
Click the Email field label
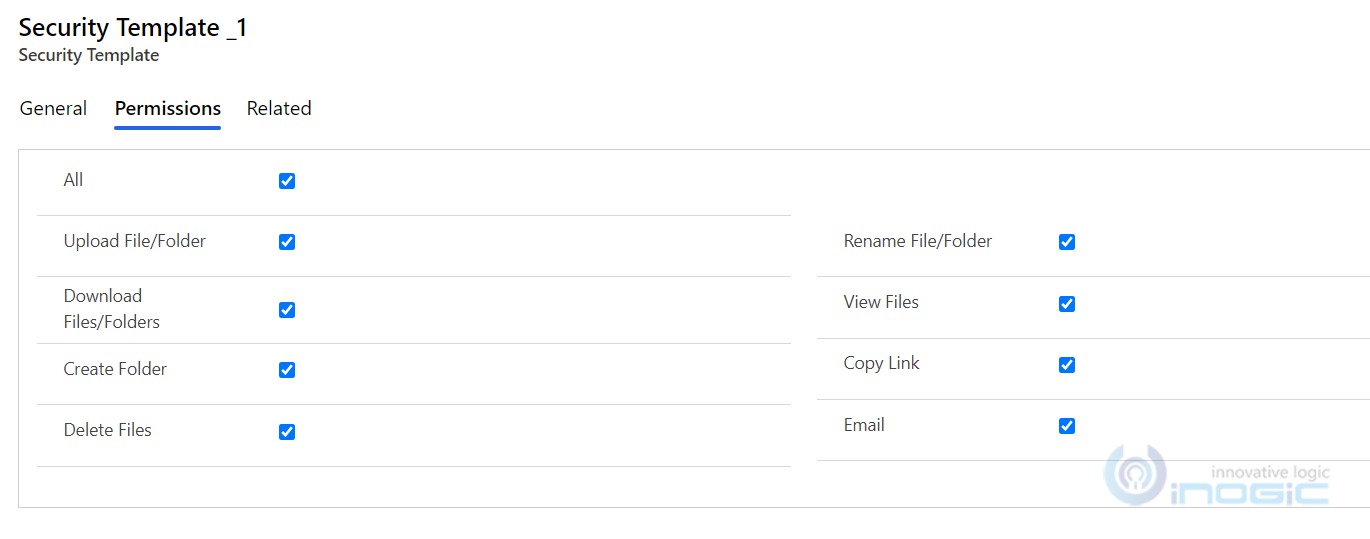pyautogui.click(x=864, y=425)
